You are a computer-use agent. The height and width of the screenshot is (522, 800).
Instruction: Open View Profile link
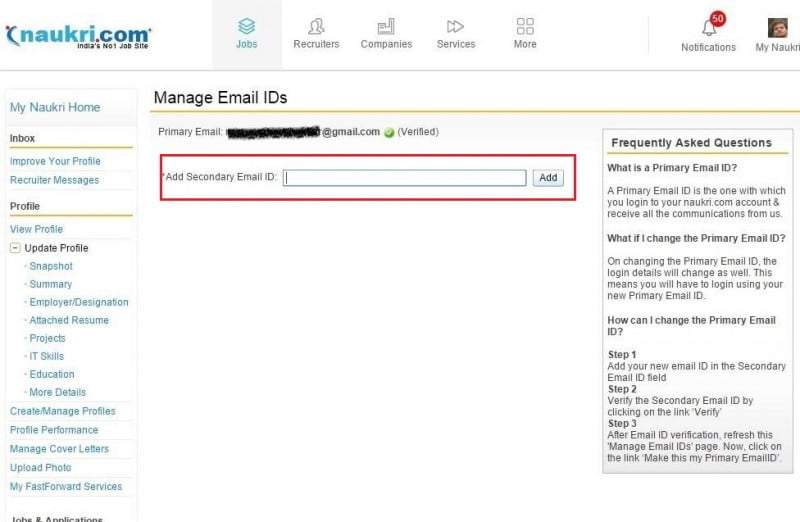36,229
